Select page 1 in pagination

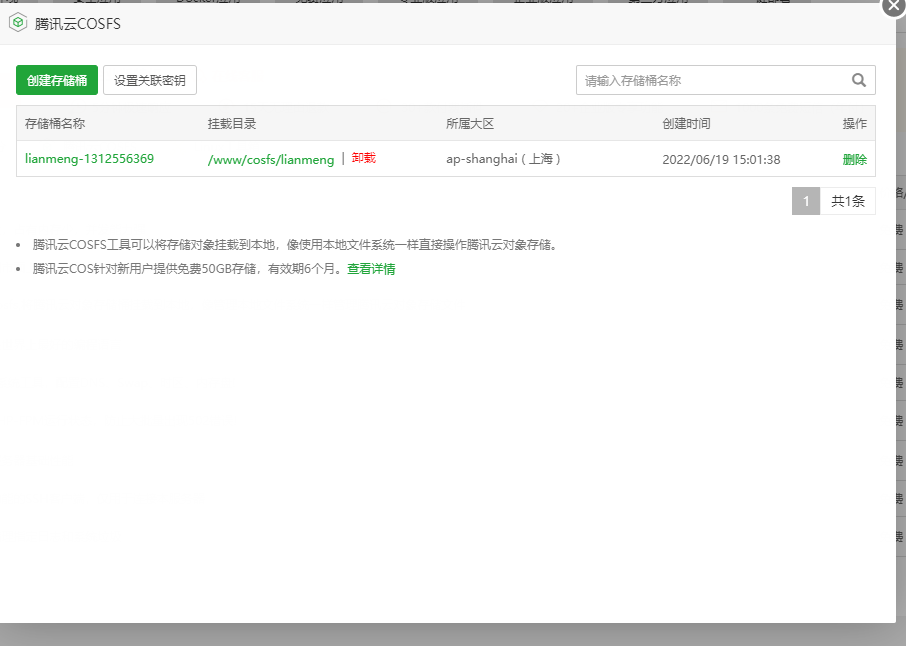coord(806,201)
